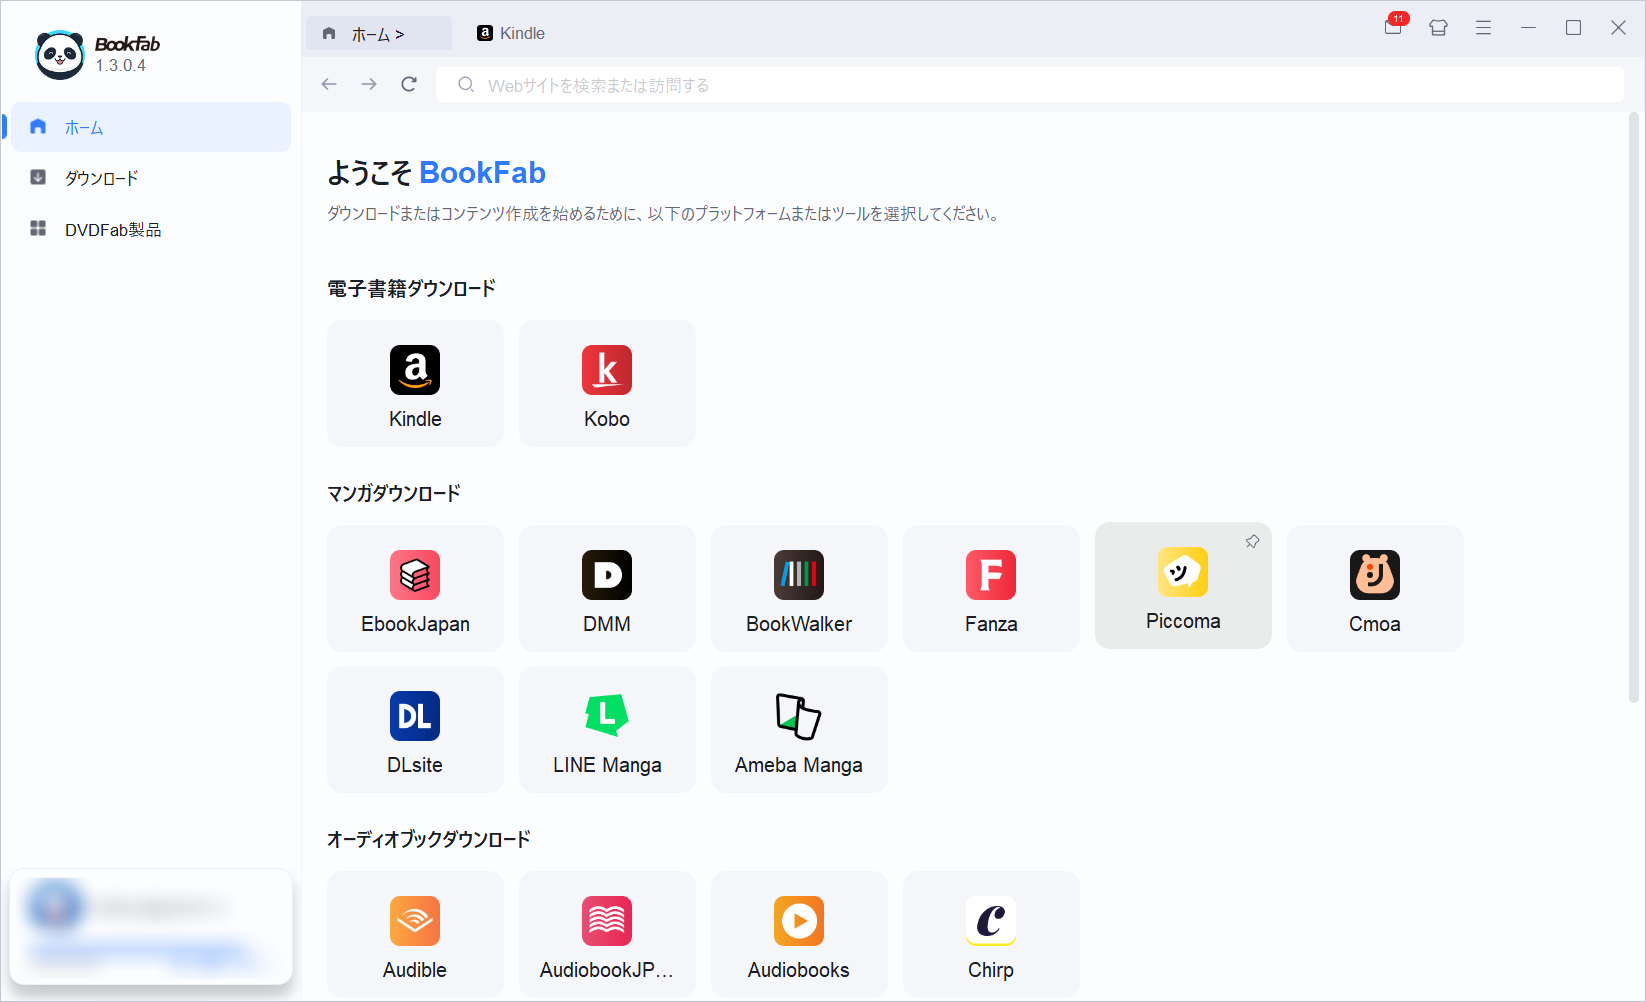Open the Audiobooks tile
This screenshot has height=1002, width=1646.
[x=799, y=934]
